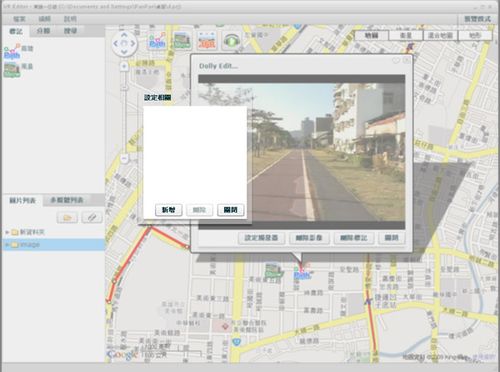
Task: Click the paperclip attach icon button
Action: (x=92, y=218)
